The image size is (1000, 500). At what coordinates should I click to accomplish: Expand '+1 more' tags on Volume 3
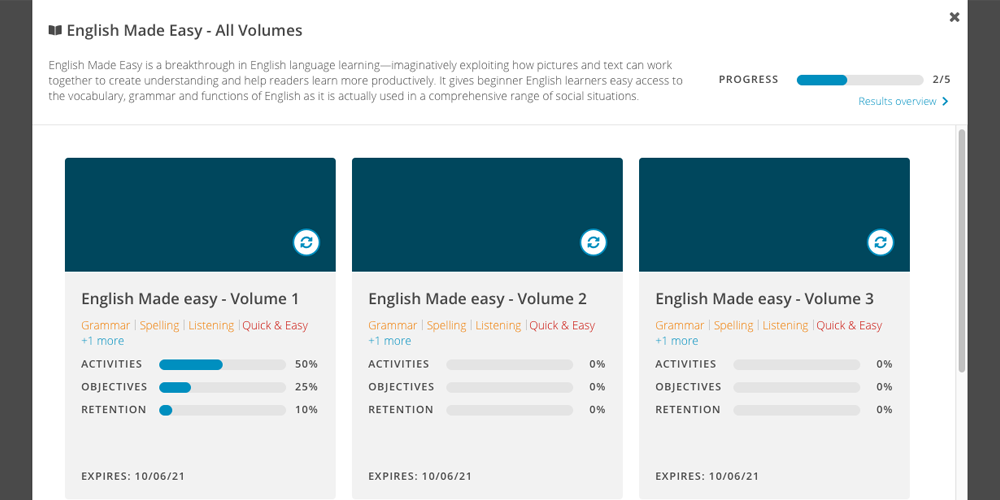coord(677,341)
